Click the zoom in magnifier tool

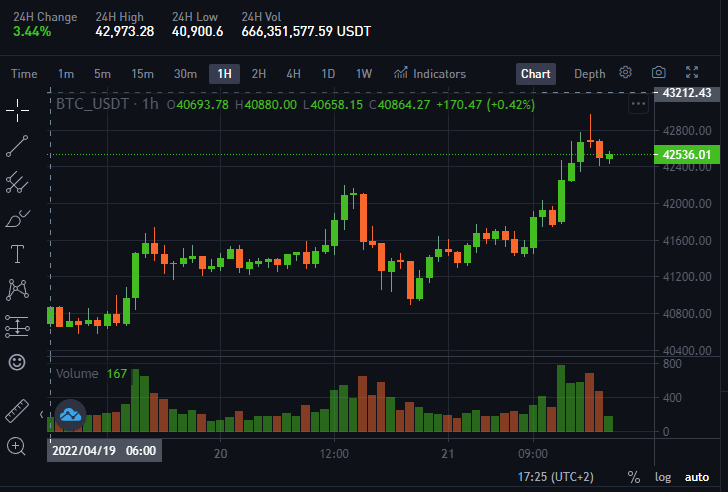[16, 447]
